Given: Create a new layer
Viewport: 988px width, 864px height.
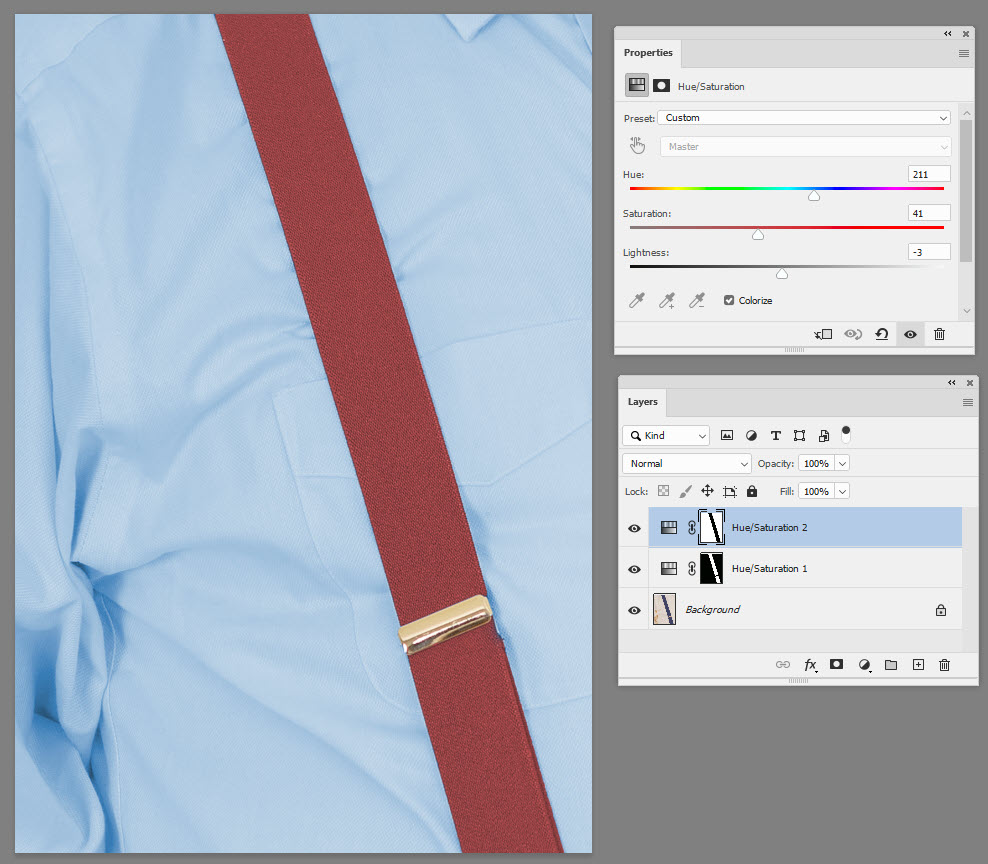Looking at the screenshot, I should tap(918, 664).
